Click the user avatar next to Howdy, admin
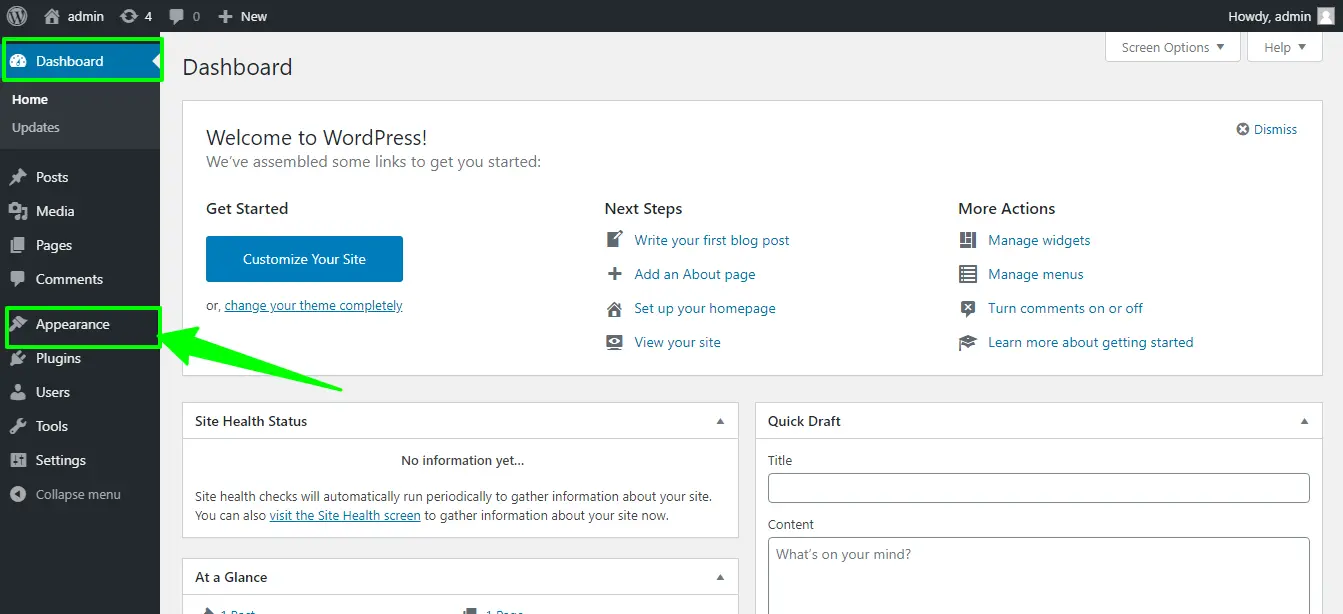The height and width of the screenshot is (614, 1343). coord(1326,16)
